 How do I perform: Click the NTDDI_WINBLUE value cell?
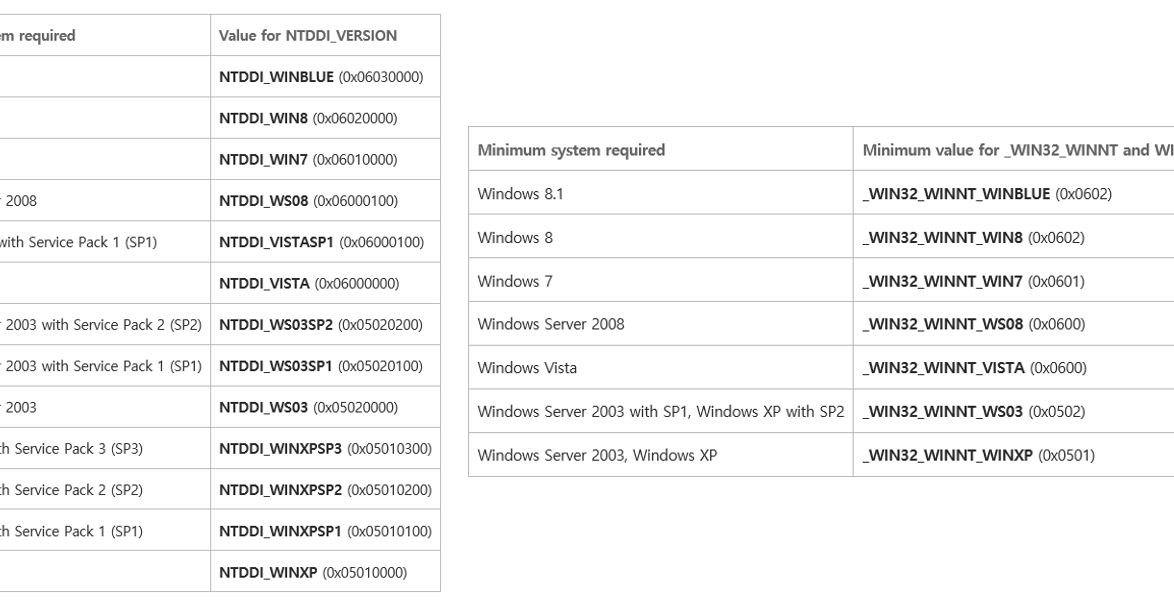[x=324, y=77]
